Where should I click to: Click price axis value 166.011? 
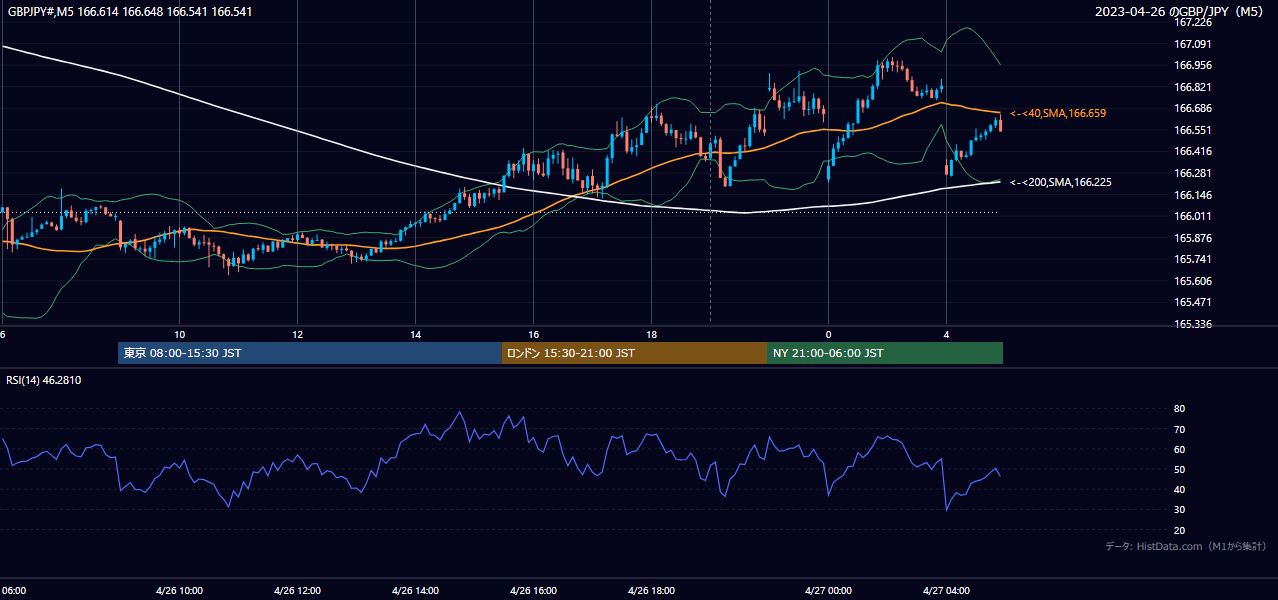[x=1192, y=216]
